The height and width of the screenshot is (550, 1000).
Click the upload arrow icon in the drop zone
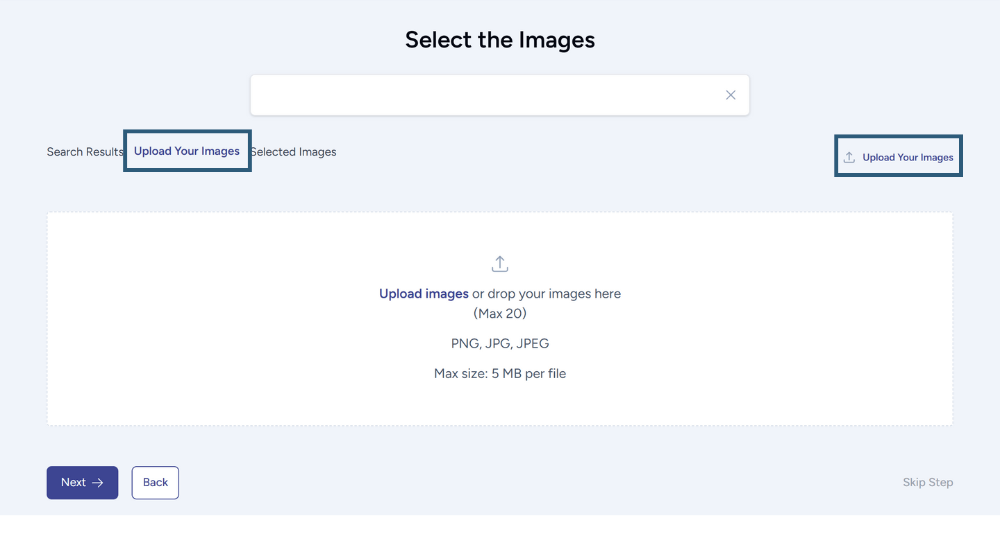(x=500, y=264)
